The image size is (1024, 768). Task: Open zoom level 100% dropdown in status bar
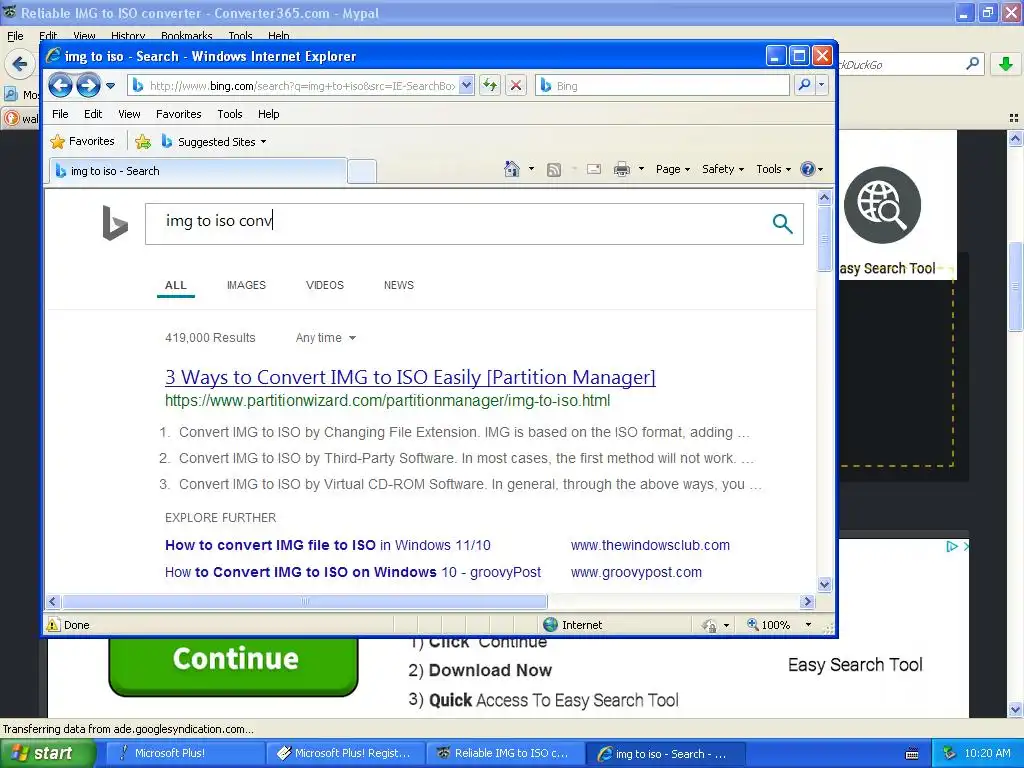808,625
